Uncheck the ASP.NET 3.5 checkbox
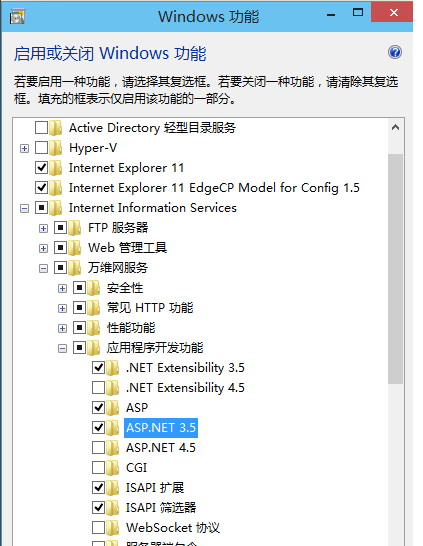This screenshot has height=546, width=423. coord(99,428)
